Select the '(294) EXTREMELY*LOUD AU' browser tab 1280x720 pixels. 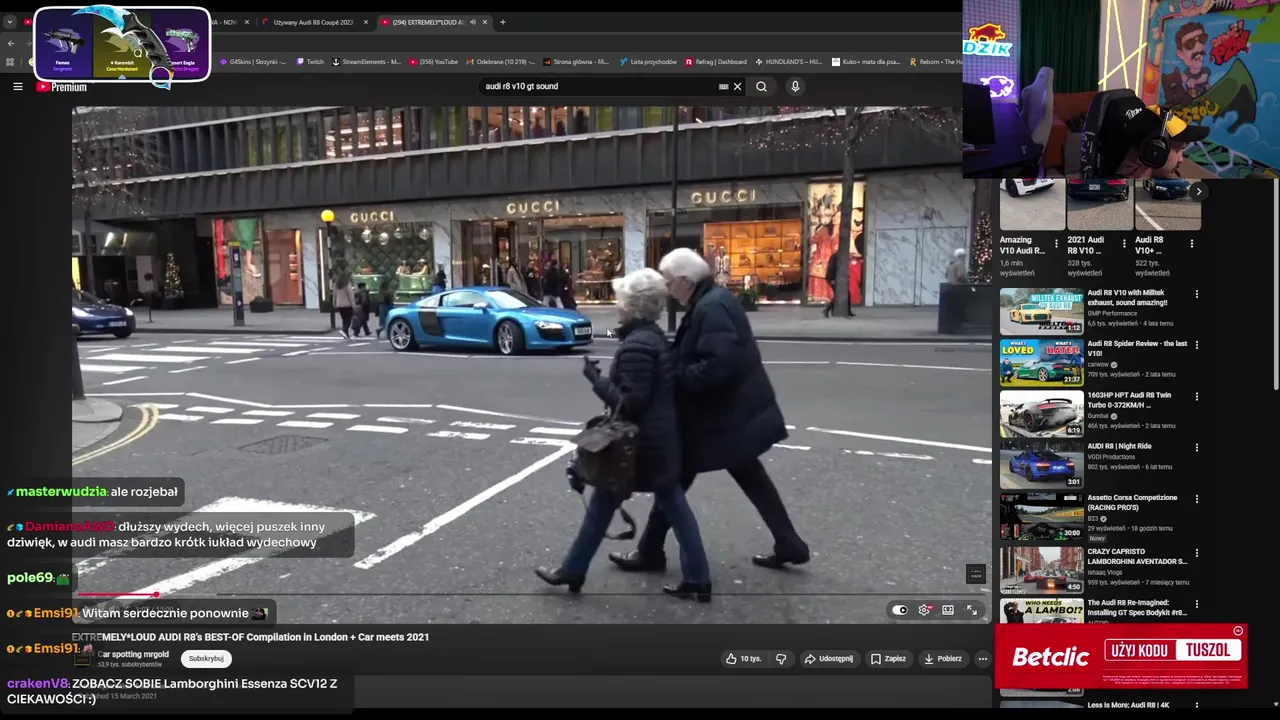428,22
